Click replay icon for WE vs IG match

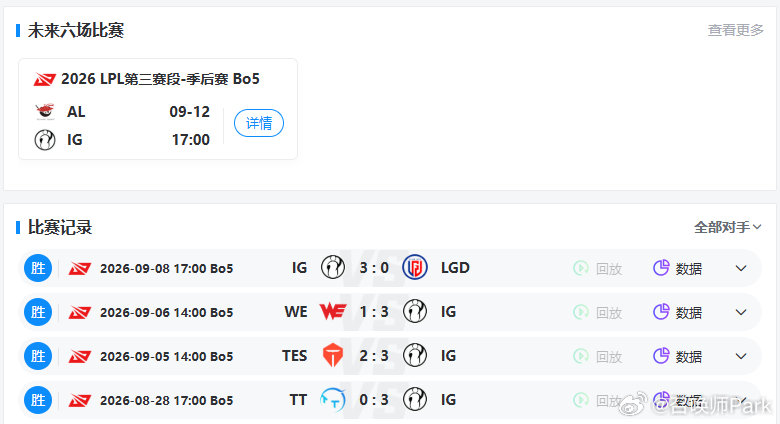(x=581, y=312)
